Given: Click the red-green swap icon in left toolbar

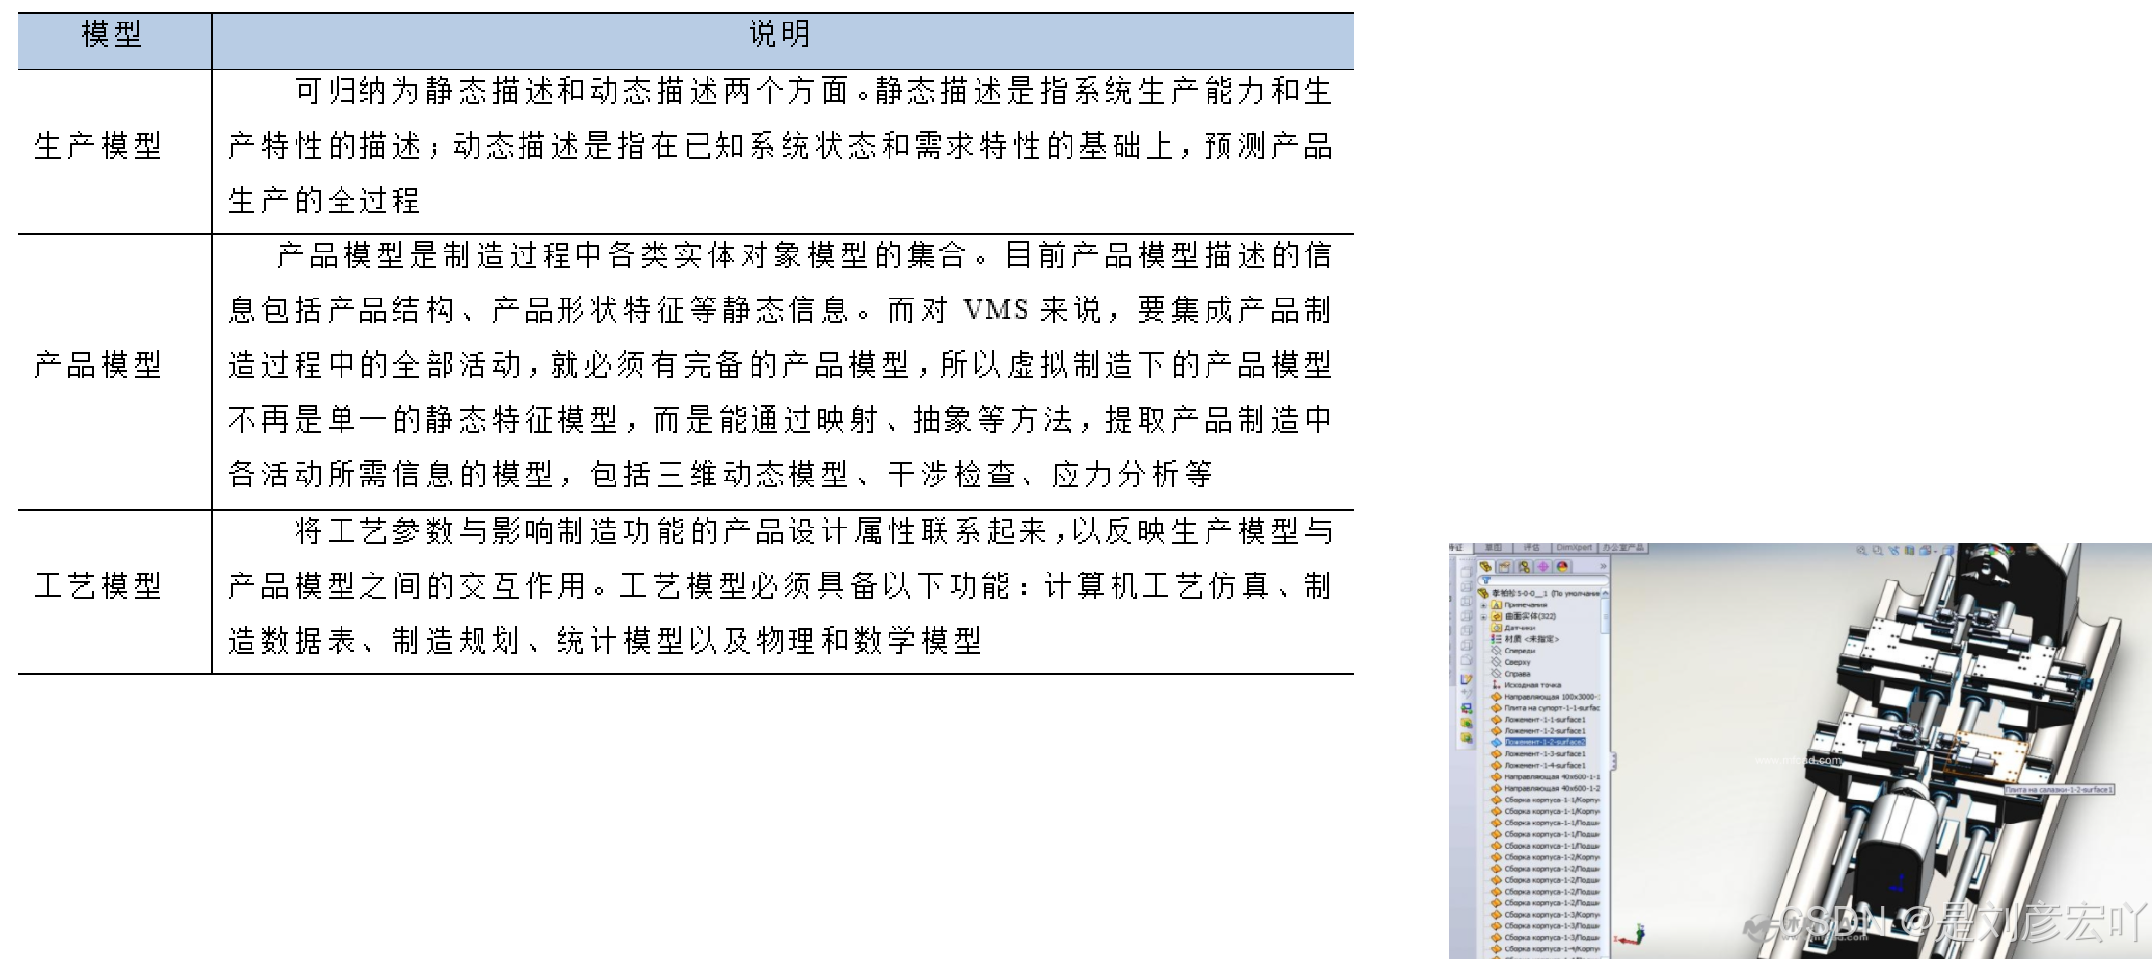Looking at the screenshot, I should (x=1466, y=707).
